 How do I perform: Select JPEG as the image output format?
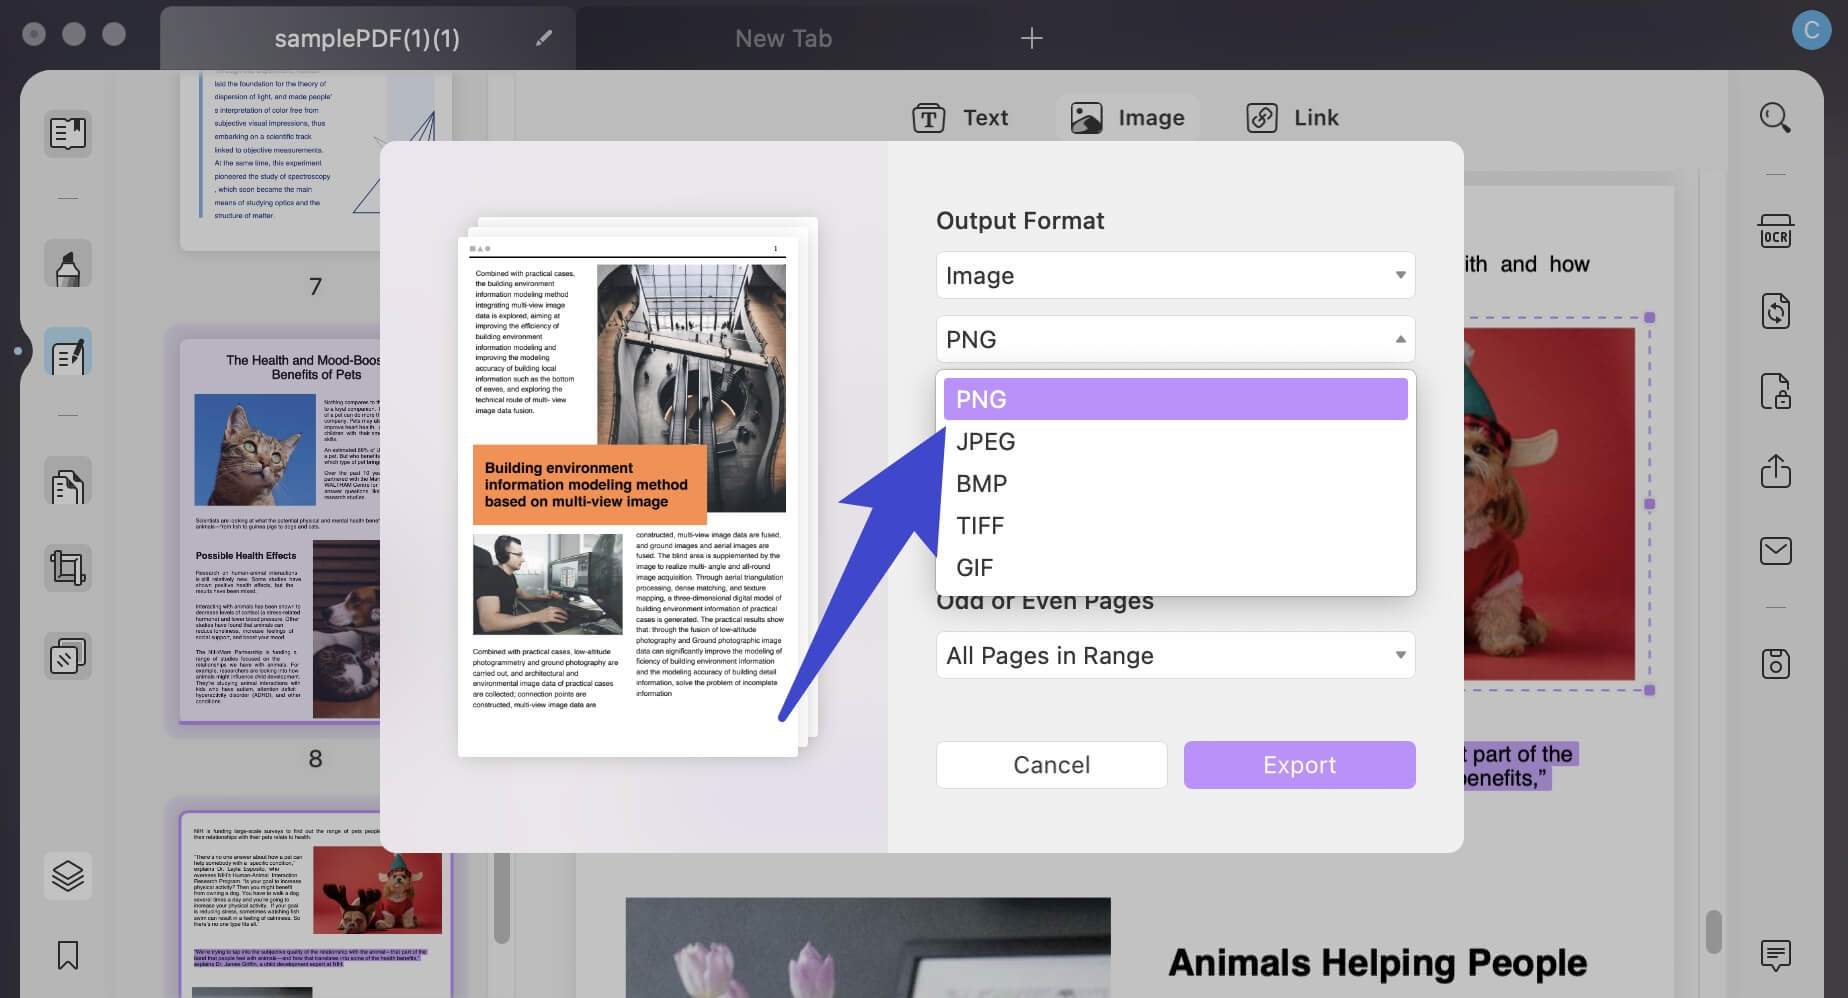click(x=986, y=441)
